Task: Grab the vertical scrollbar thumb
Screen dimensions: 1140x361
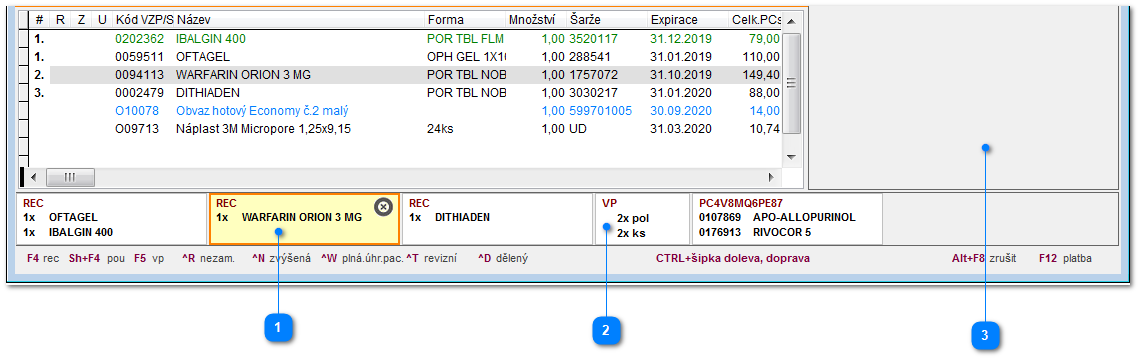Action: [792, 84]
